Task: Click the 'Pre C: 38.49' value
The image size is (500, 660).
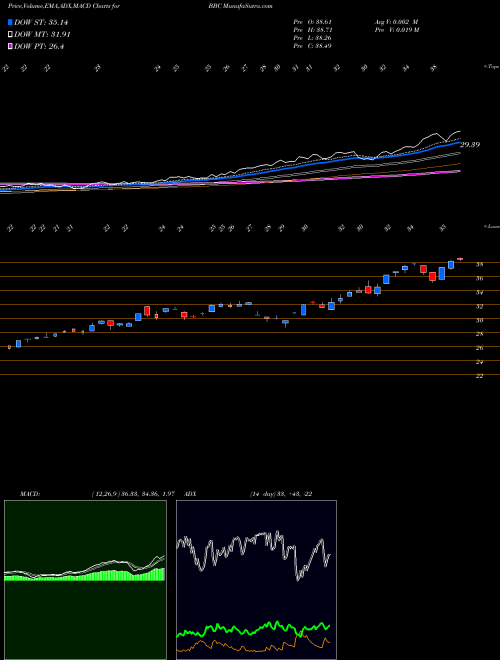Action: pos(312,46)
